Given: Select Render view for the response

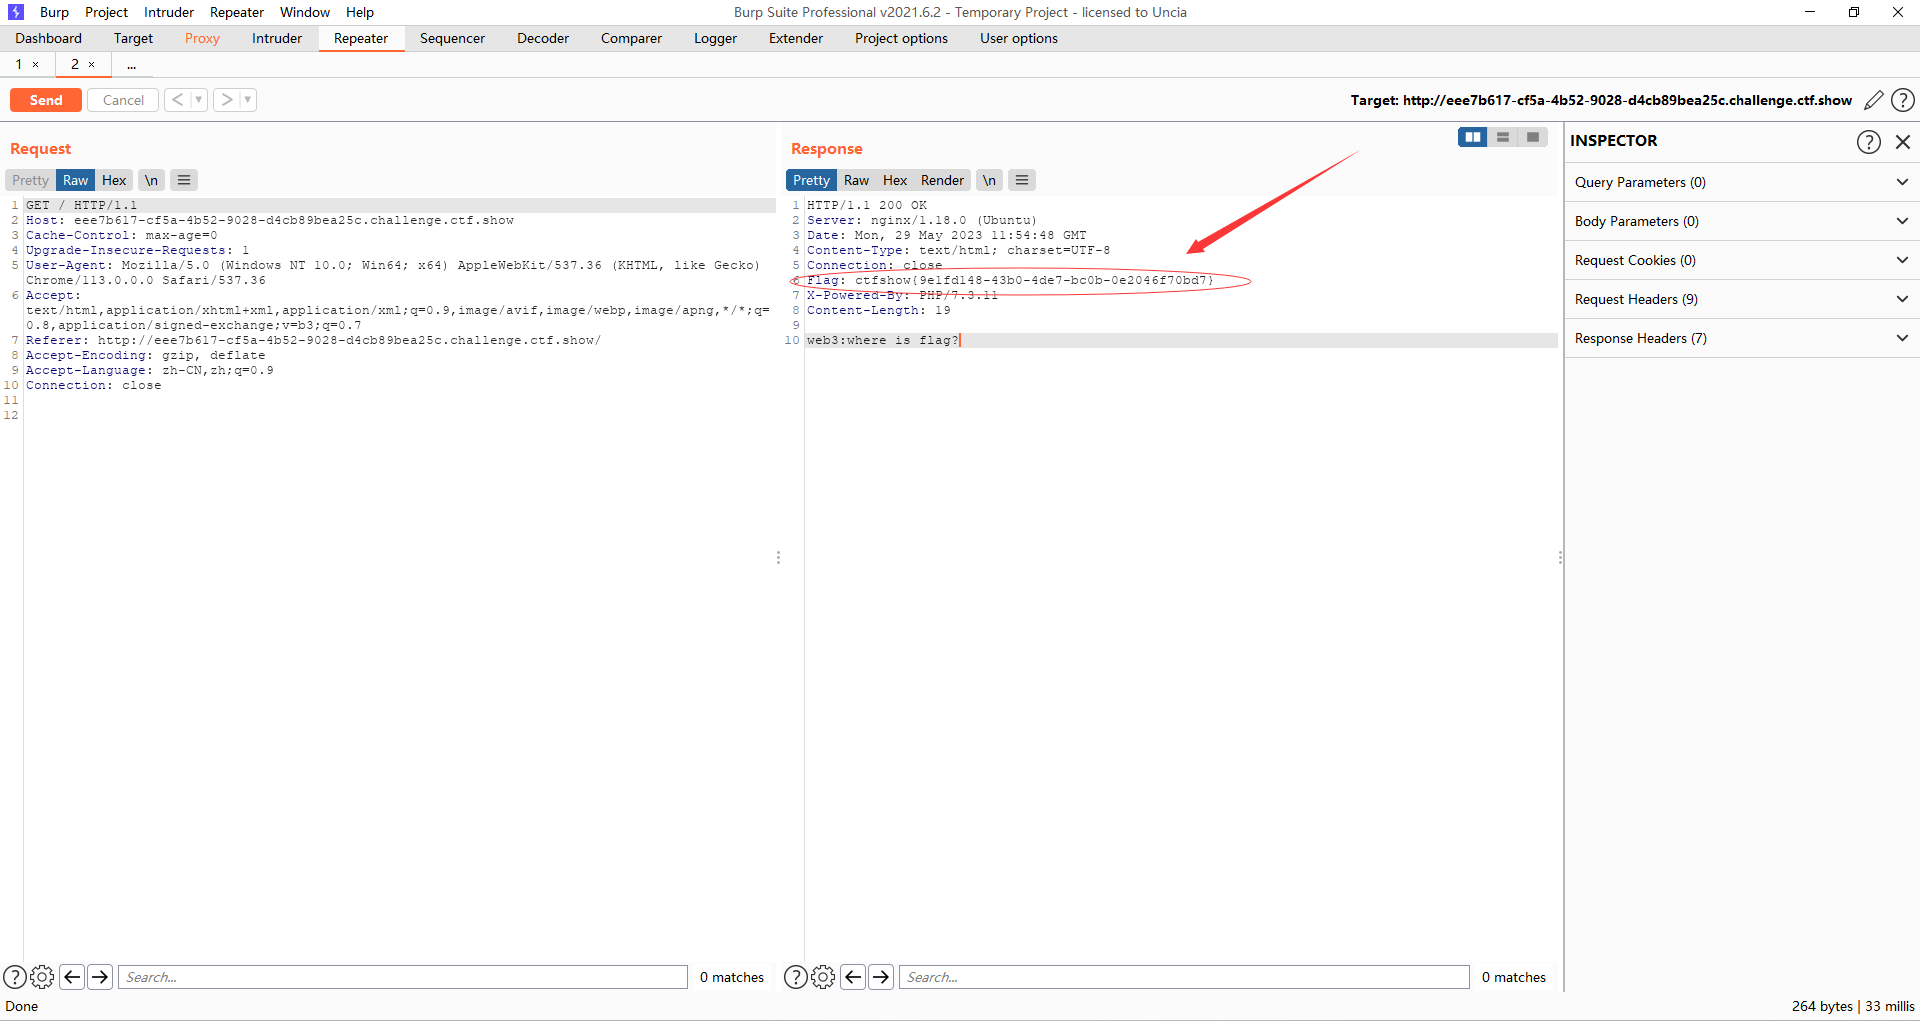Looking at the screenshot, I should coord(942,180).
